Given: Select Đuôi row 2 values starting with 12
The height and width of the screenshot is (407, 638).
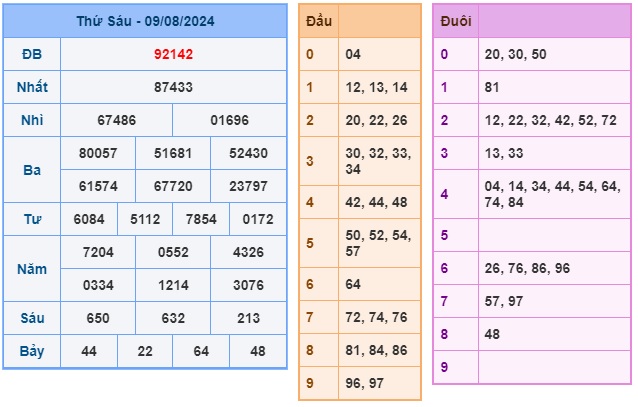Looking at the screenshot, I should coord(551,120).
